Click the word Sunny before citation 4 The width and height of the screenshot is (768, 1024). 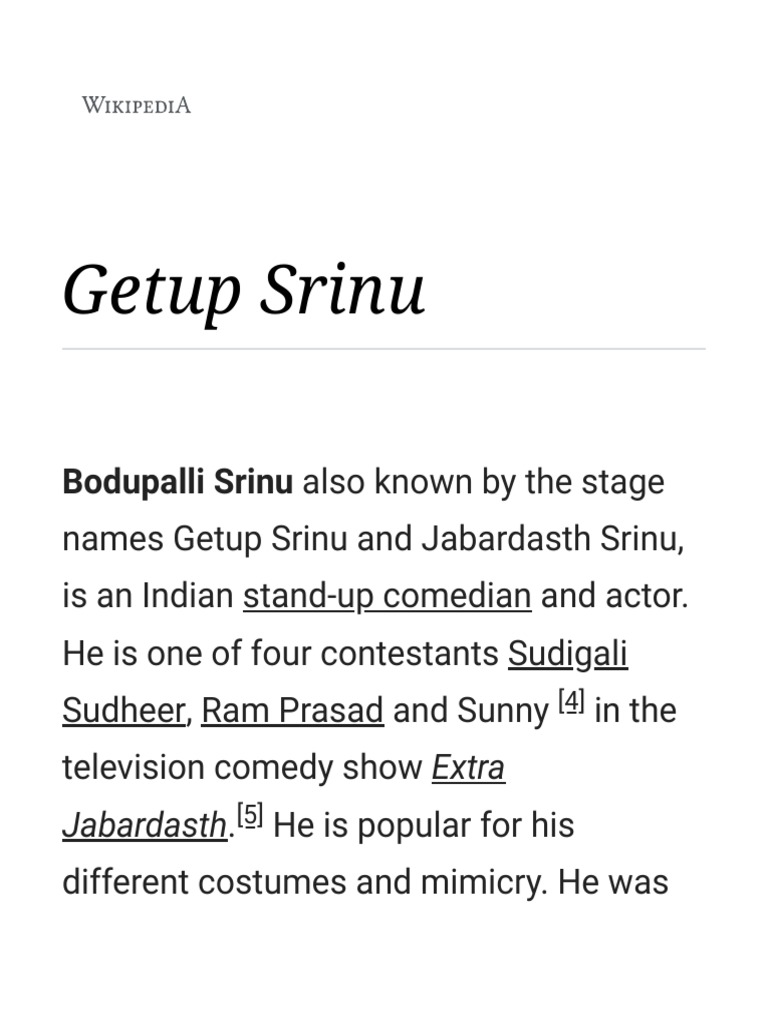pos(503,711)
